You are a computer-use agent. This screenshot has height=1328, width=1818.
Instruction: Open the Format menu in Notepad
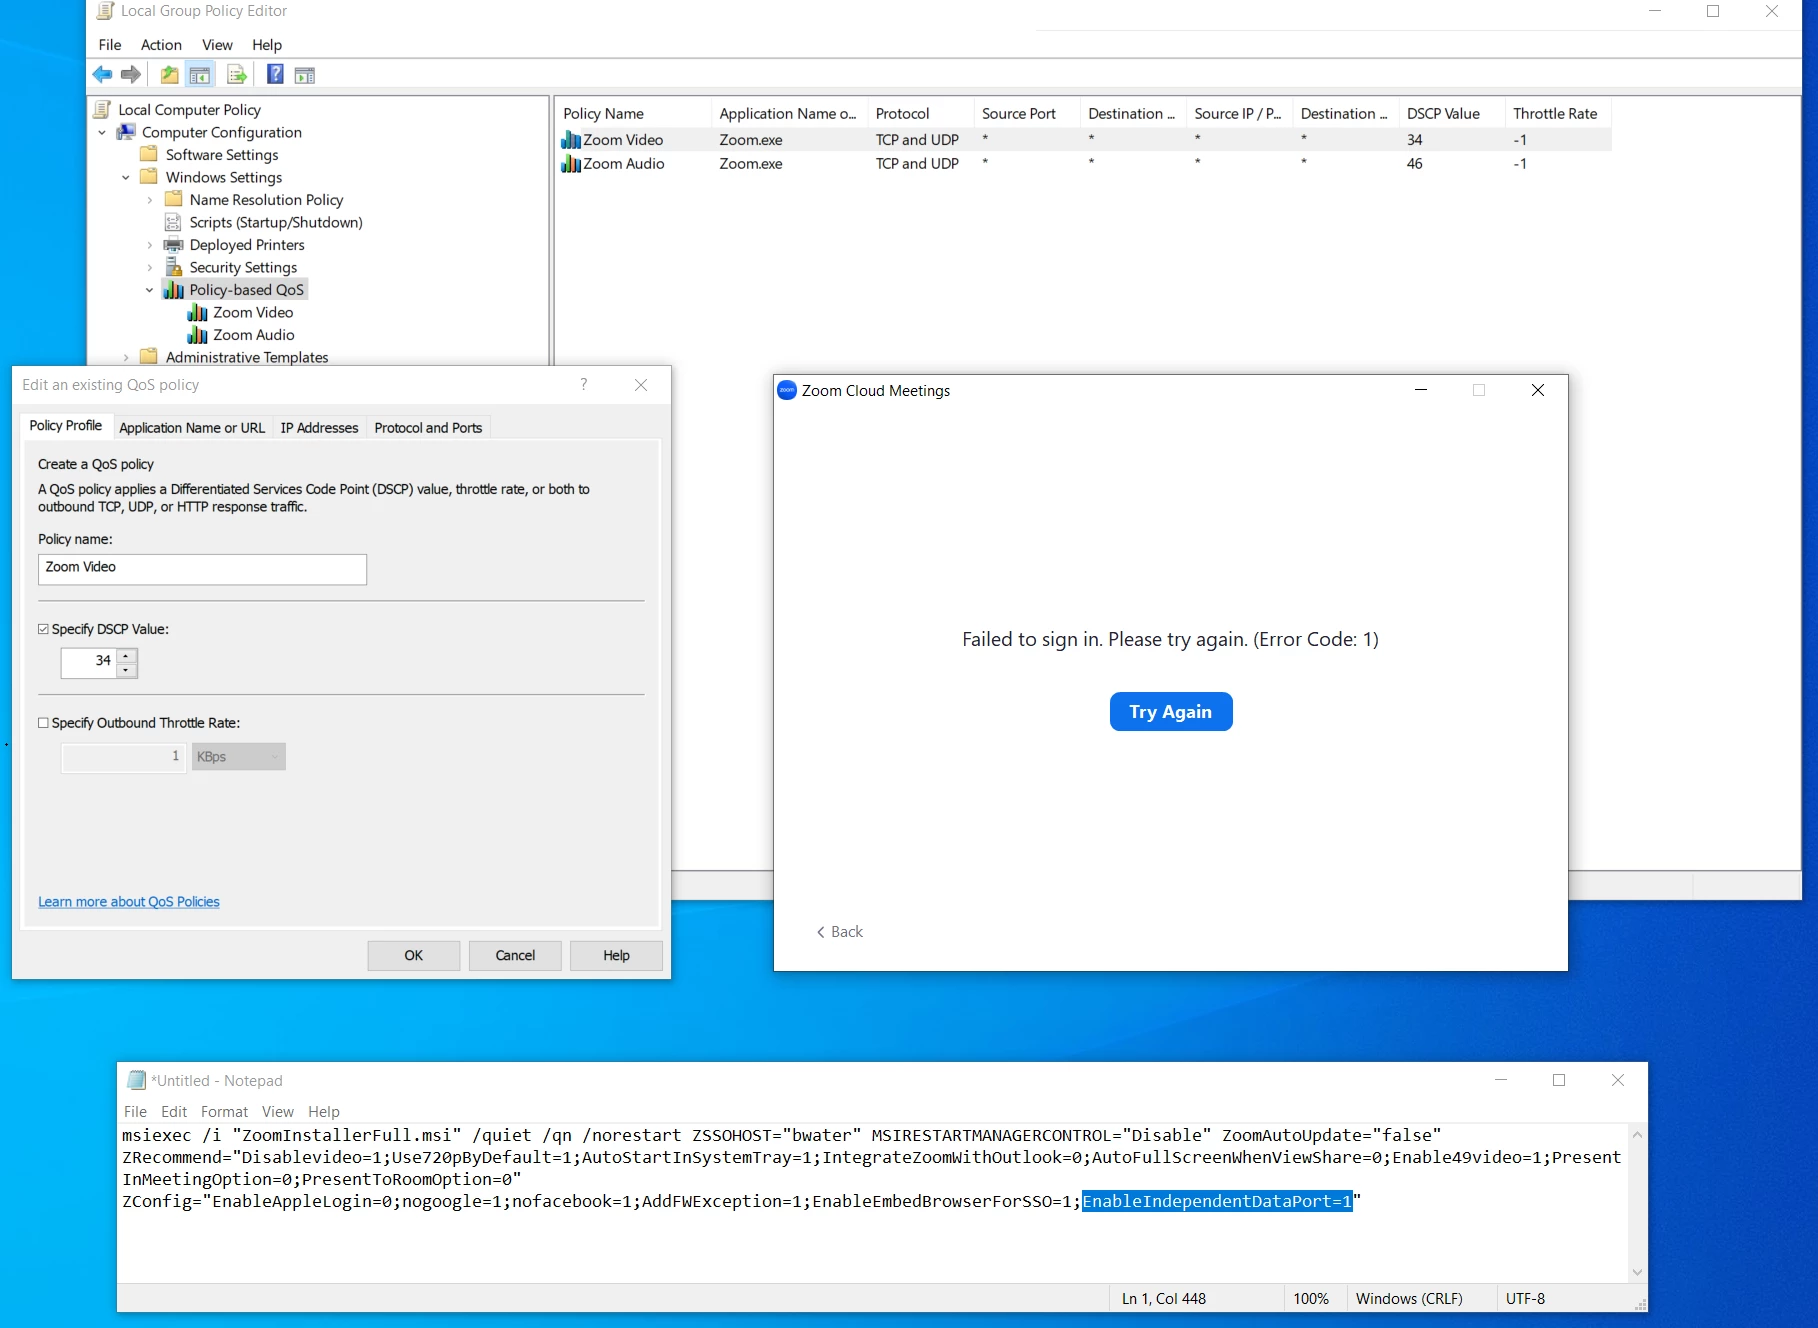pos(224,1112)
